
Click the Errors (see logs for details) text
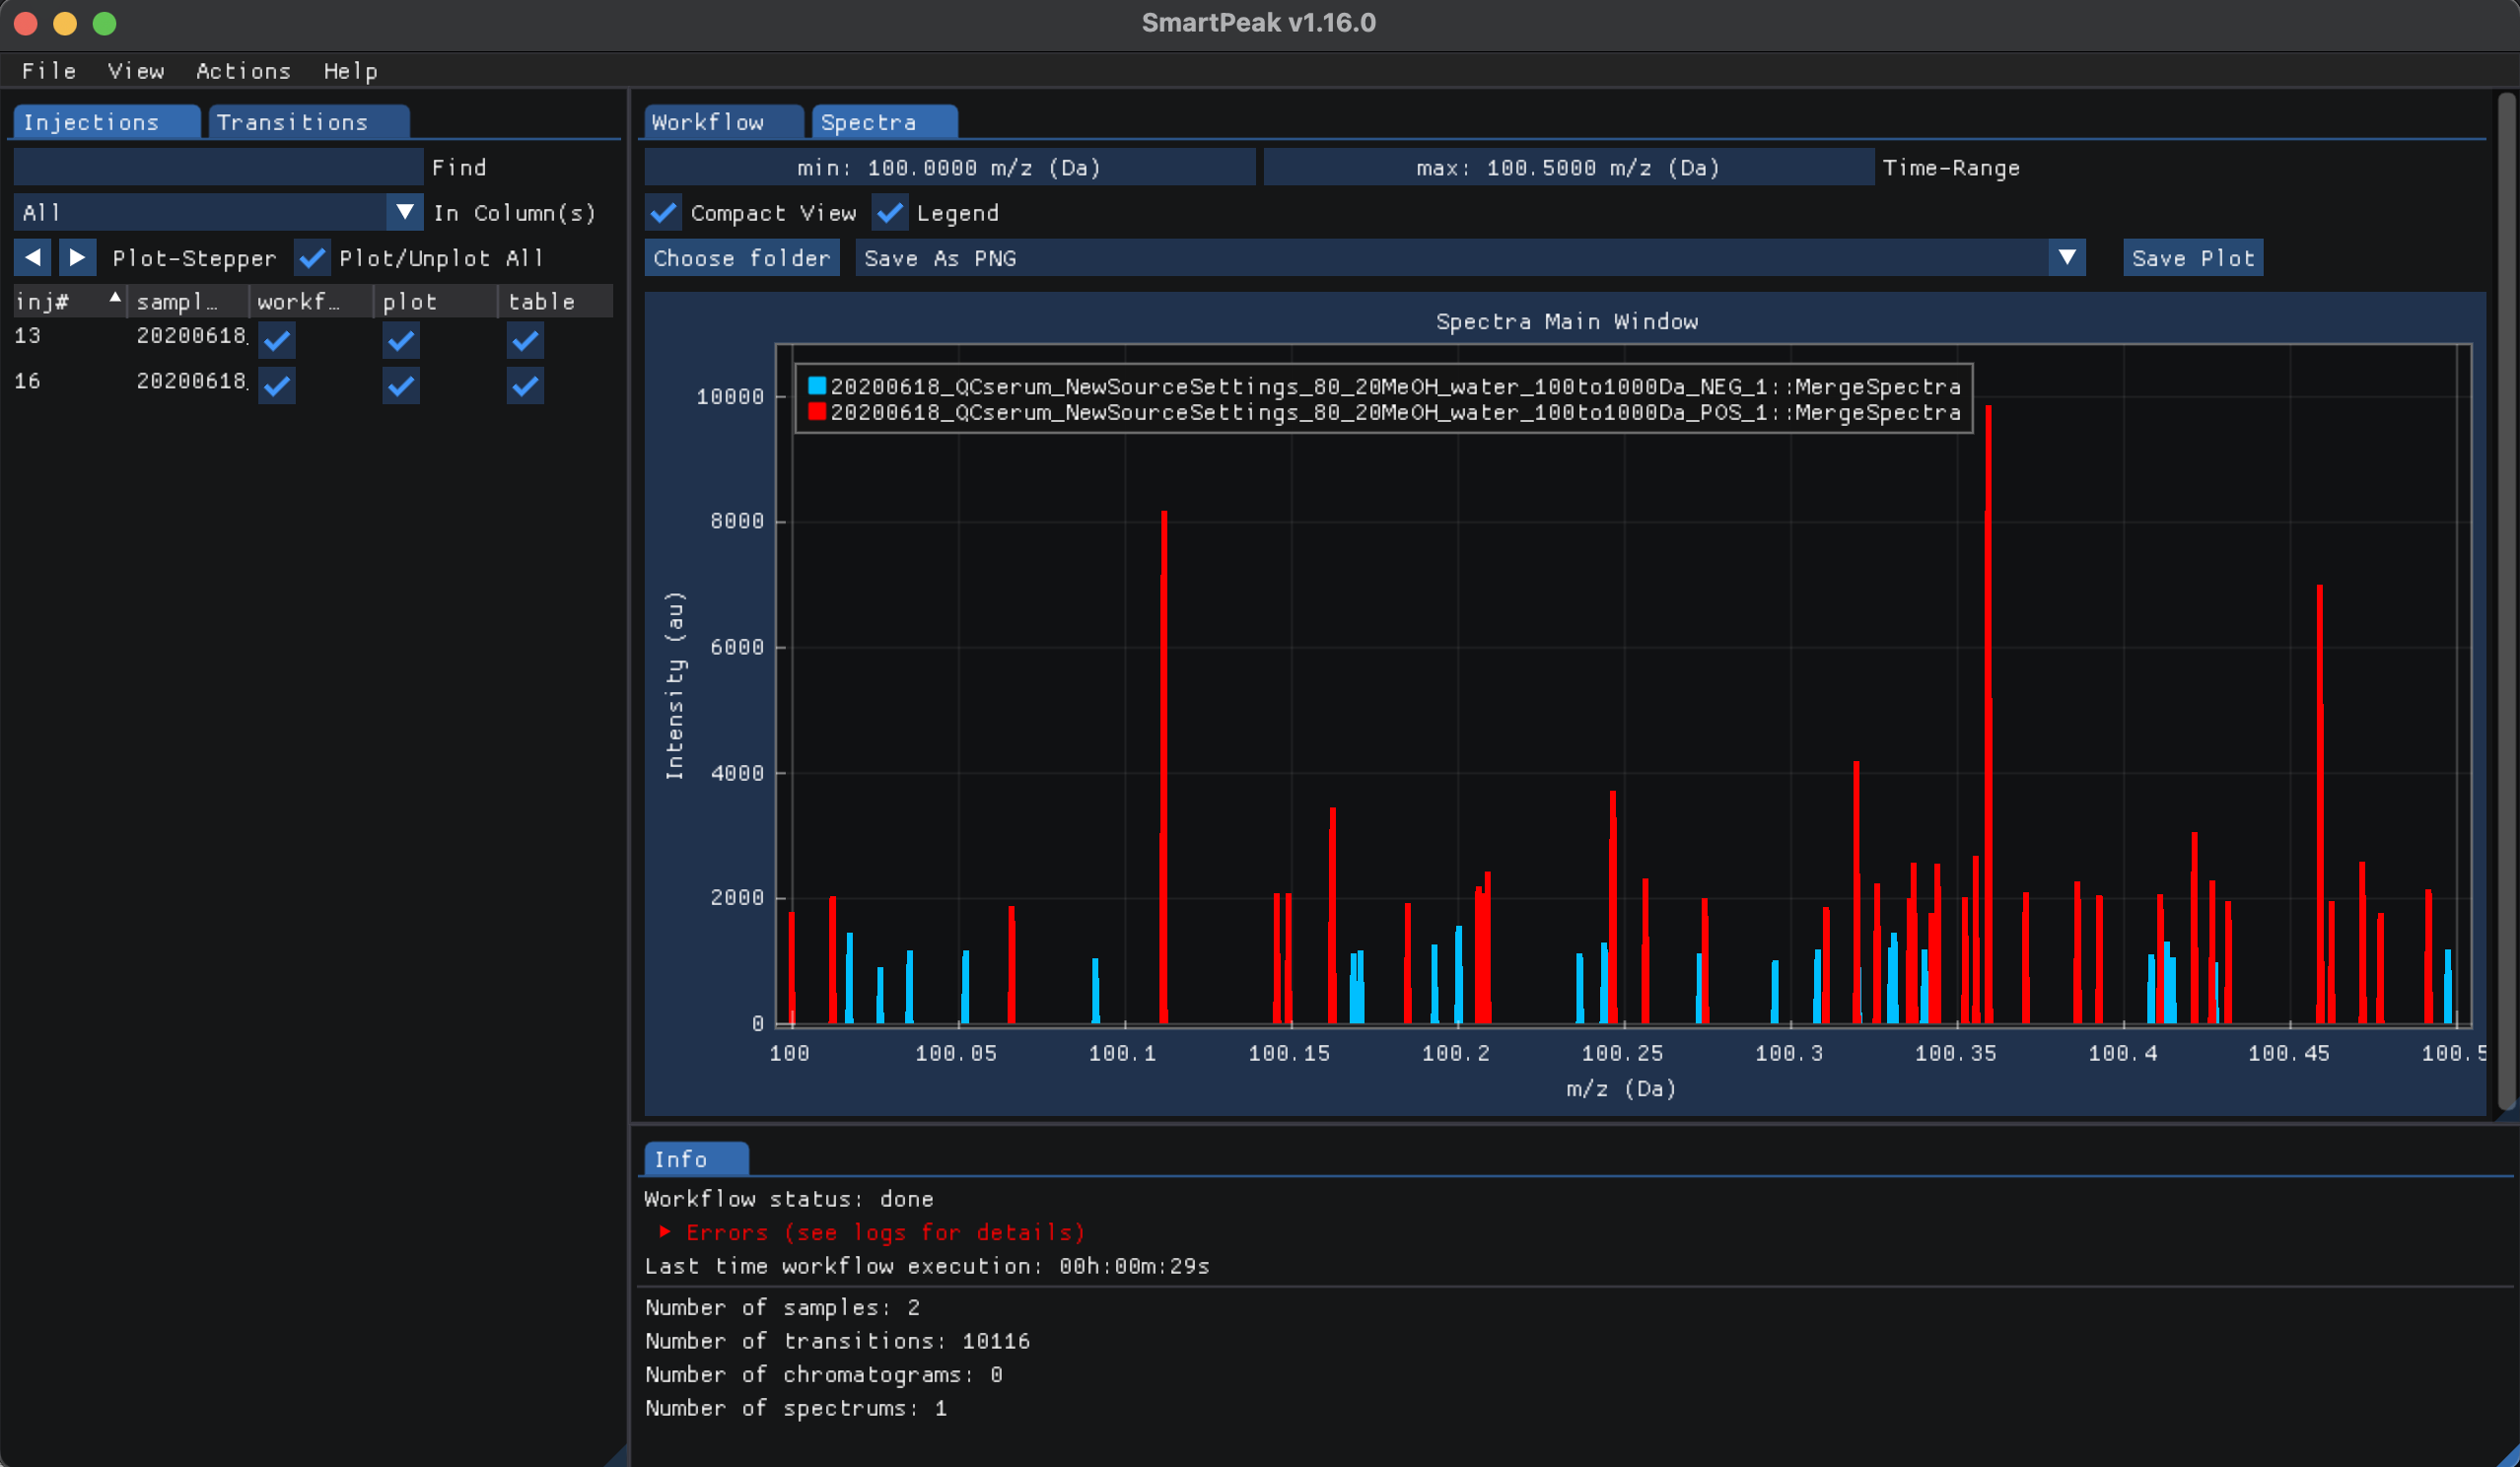point(885,1232)
